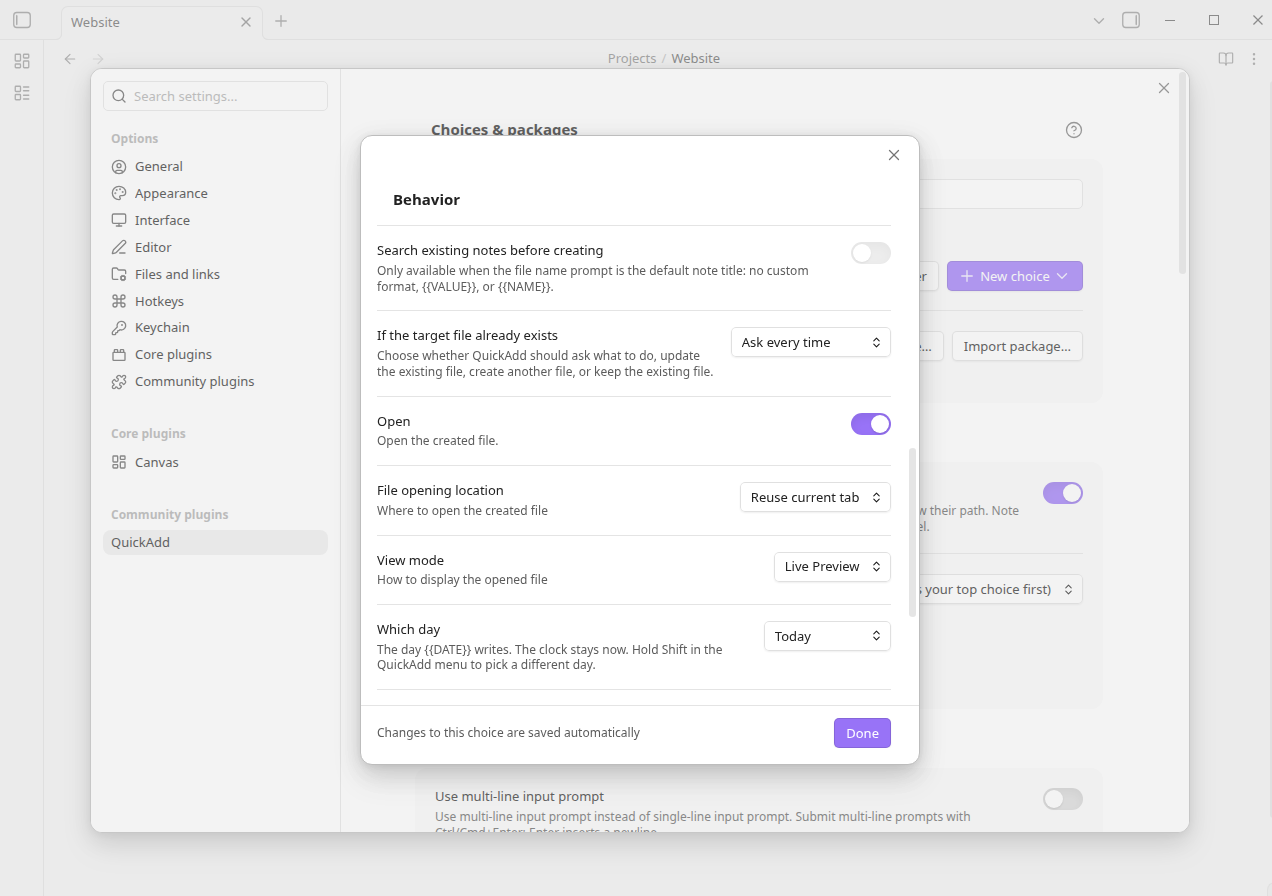This screenshot has height=896, width=1272.
Task: Open the top choice first dropdown
Action: [1000, 589]
